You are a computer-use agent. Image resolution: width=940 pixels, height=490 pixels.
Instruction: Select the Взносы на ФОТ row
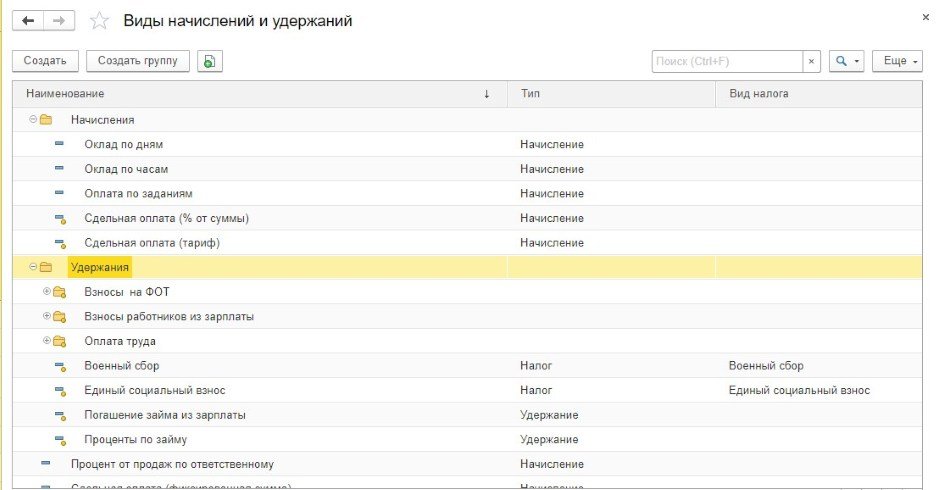[x=468, y=292]
